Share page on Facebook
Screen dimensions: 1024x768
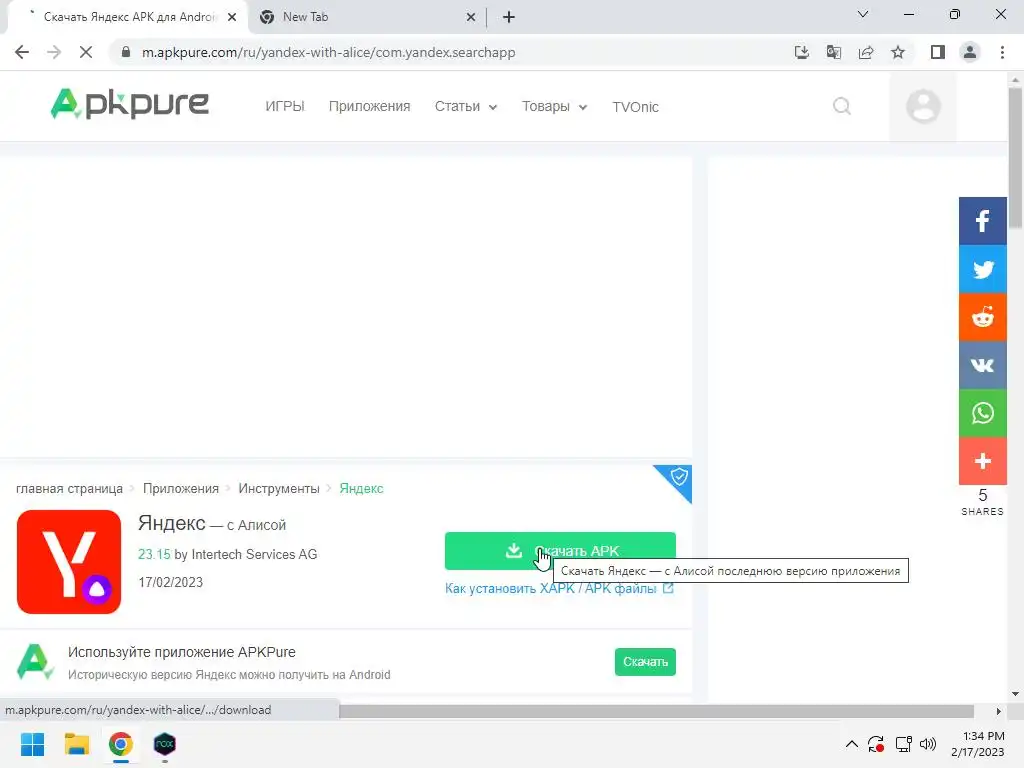click(982, 221)
